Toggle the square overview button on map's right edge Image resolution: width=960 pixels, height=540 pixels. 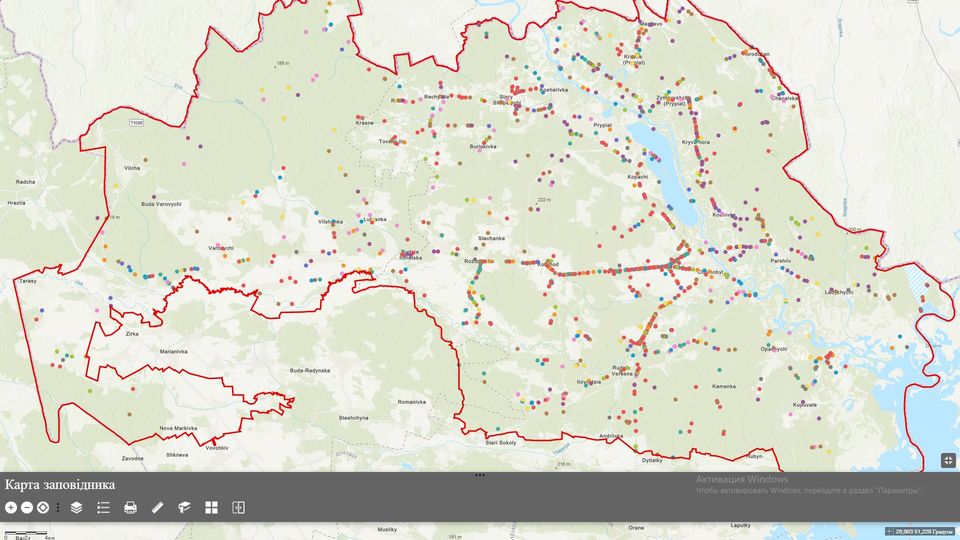[948, 460]
